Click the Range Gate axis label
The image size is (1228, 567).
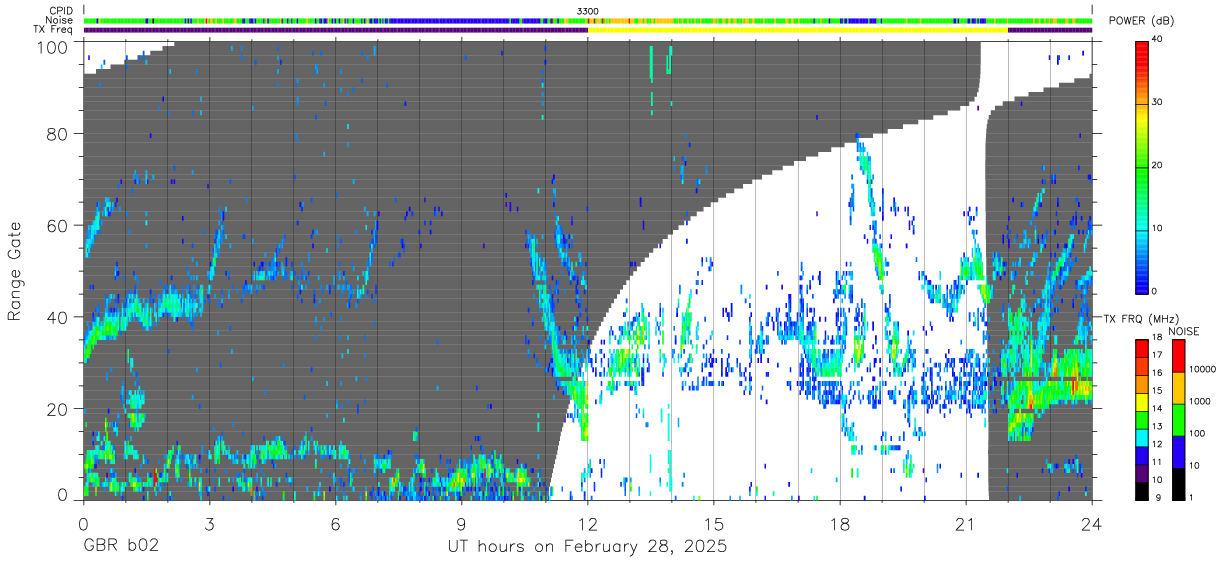[15, 272]
